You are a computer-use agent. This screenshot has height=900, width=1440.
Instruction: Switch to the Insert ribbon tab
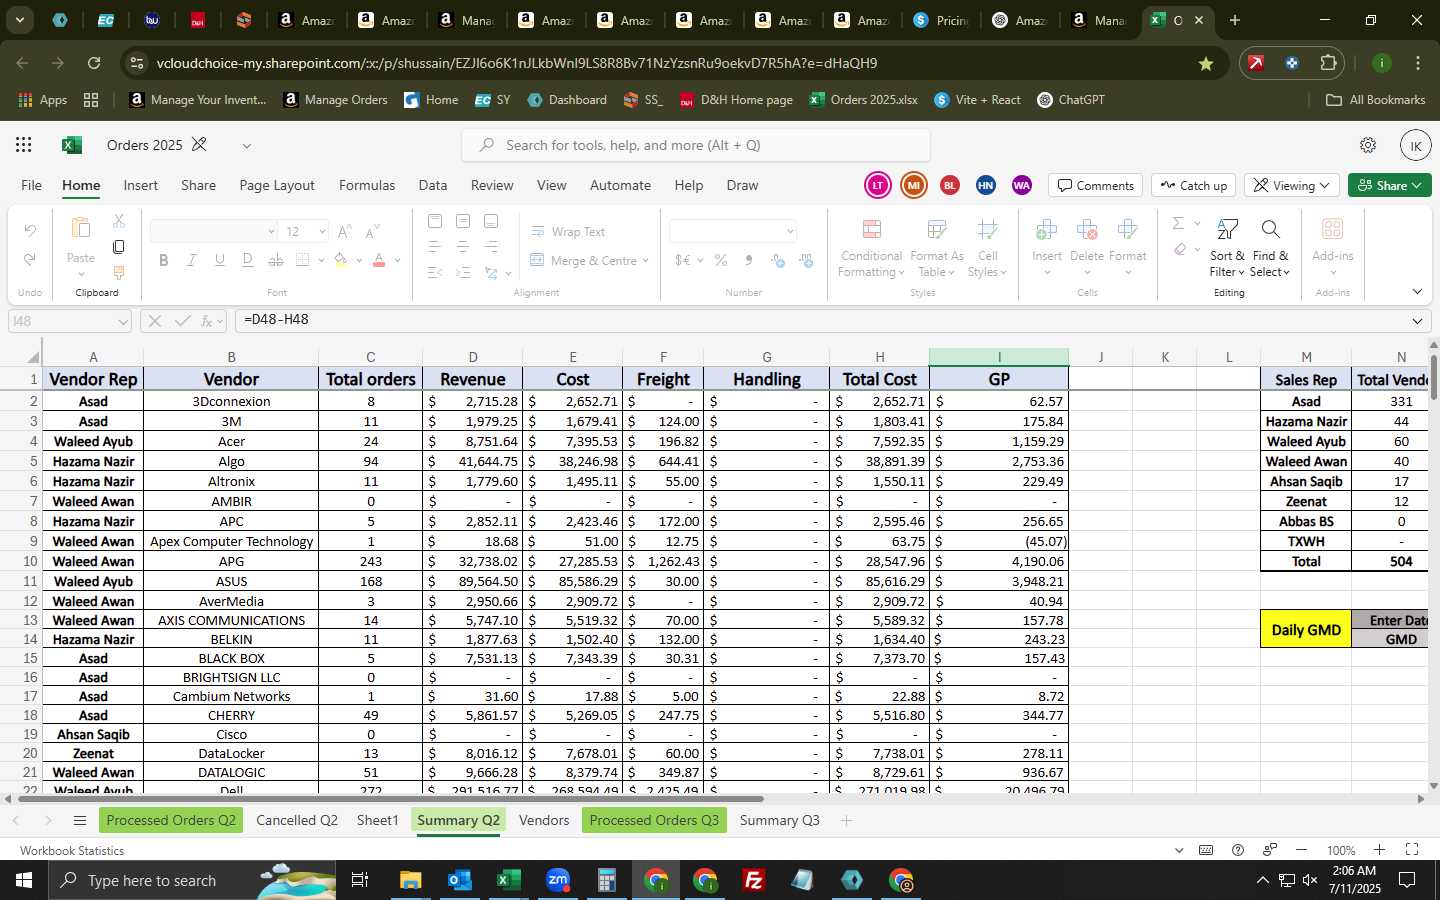[141, 185]
